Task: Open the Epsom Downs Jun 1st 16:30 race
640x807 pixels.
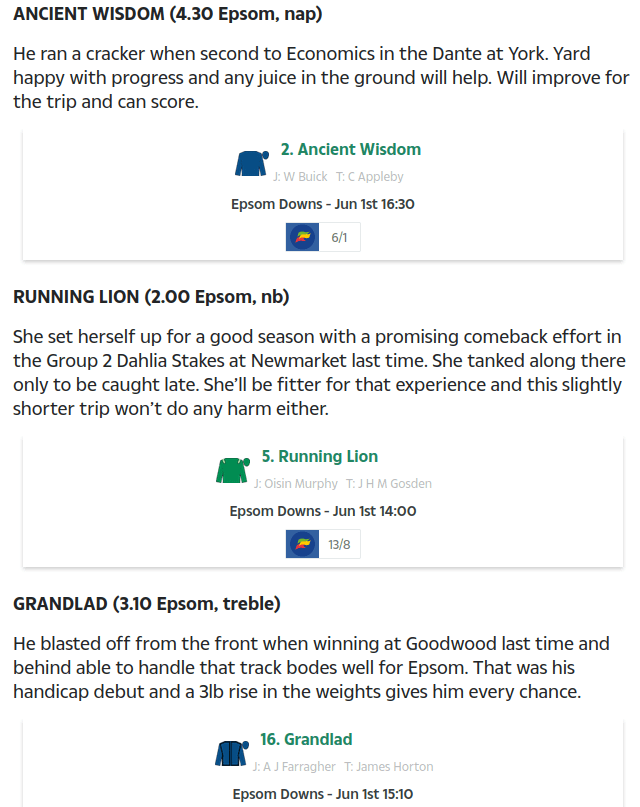Action: pyautogui.click(x=323, y=204)
